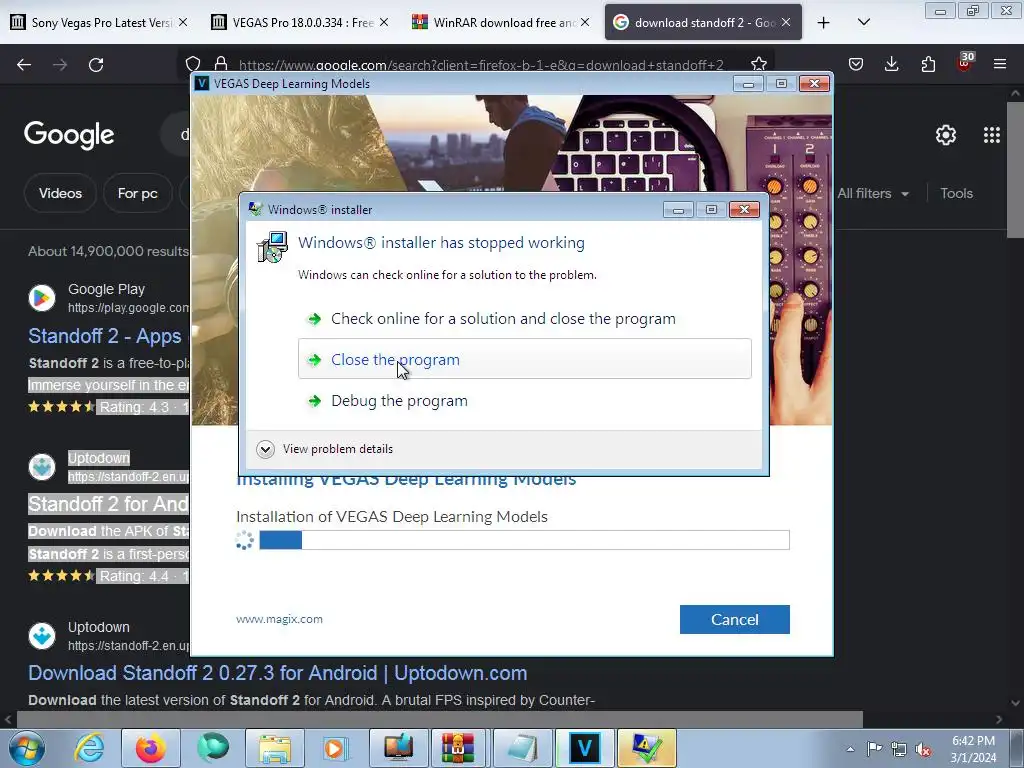Screen dimensions: 1024x768
Task: Go back to previous page in Firefox
Action: tap(24, 65)
